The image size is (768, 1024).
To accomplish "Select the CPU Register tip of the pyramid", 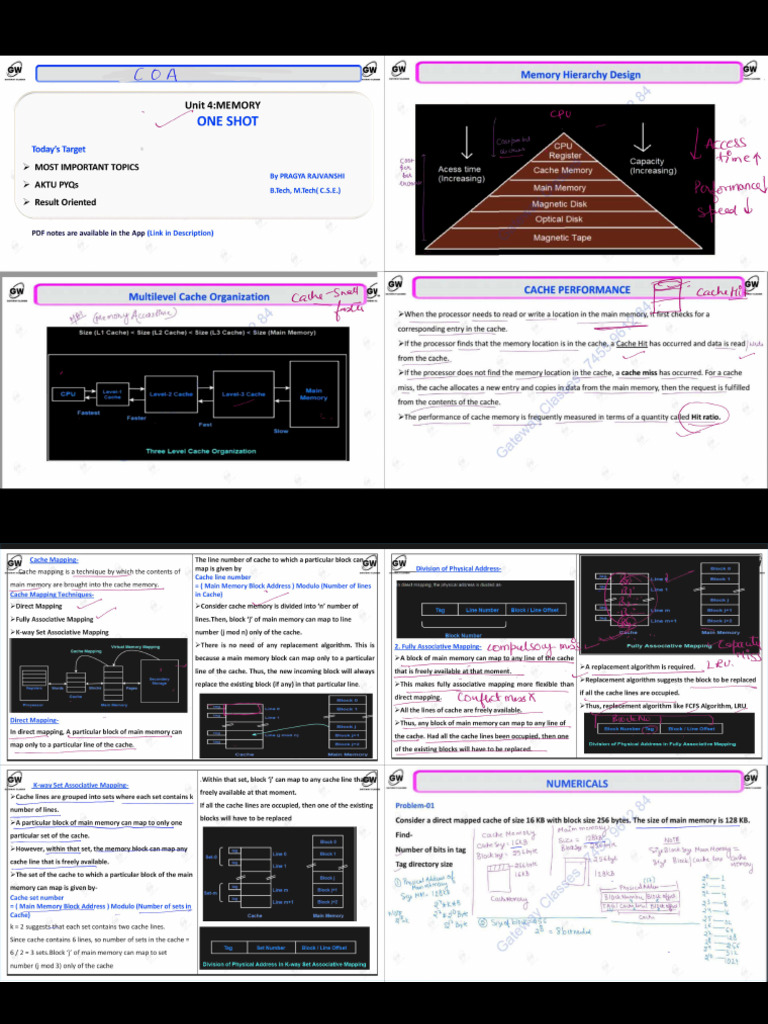I will (x=564, y=151).
